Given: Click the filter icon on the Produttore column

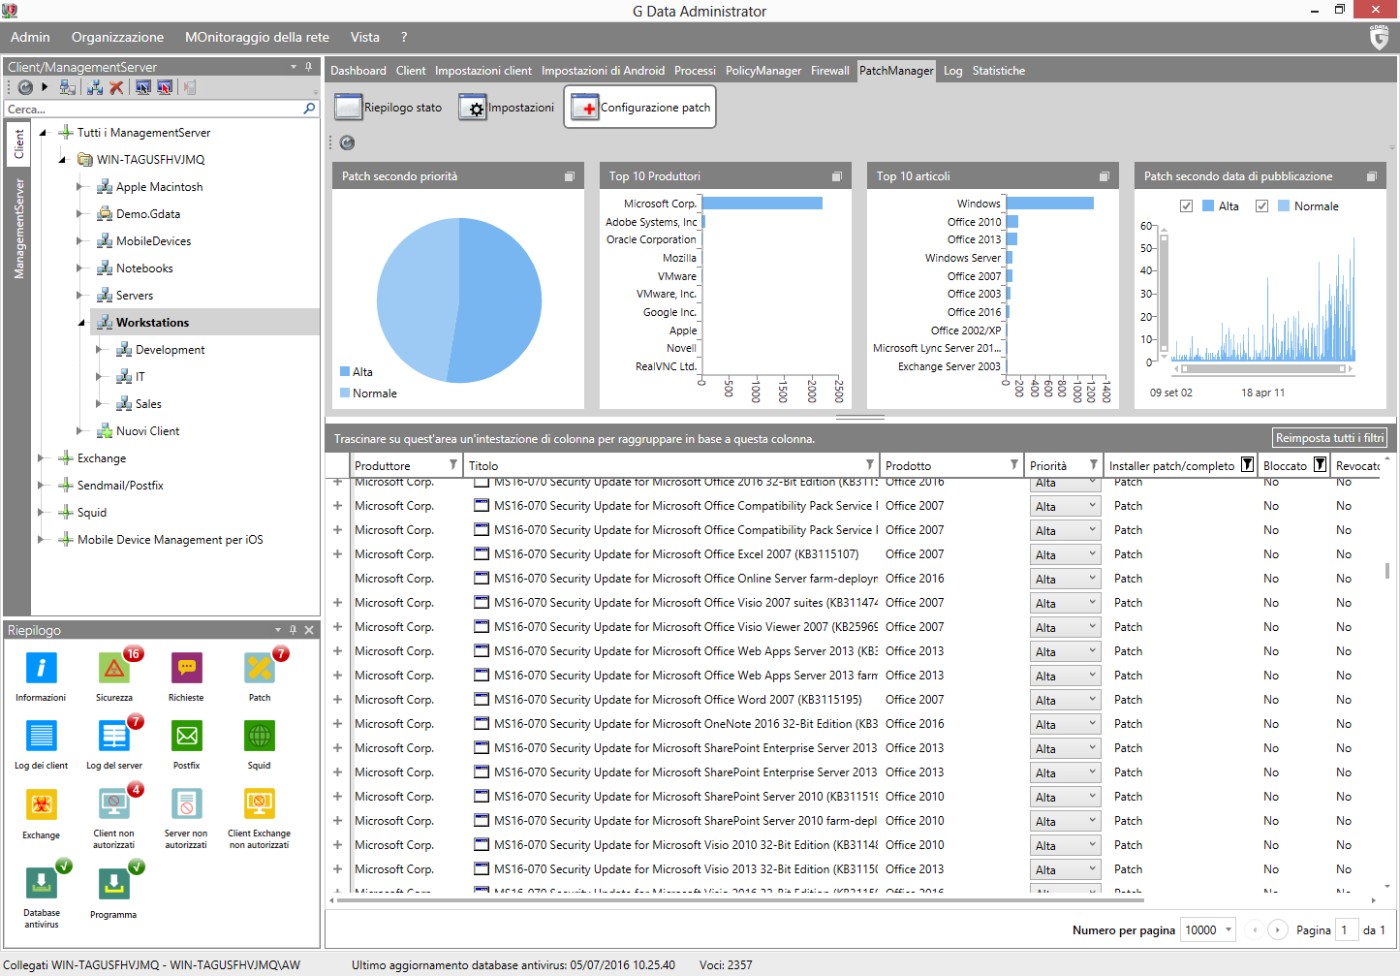Looking at the screenshot, I should [453, 465].
